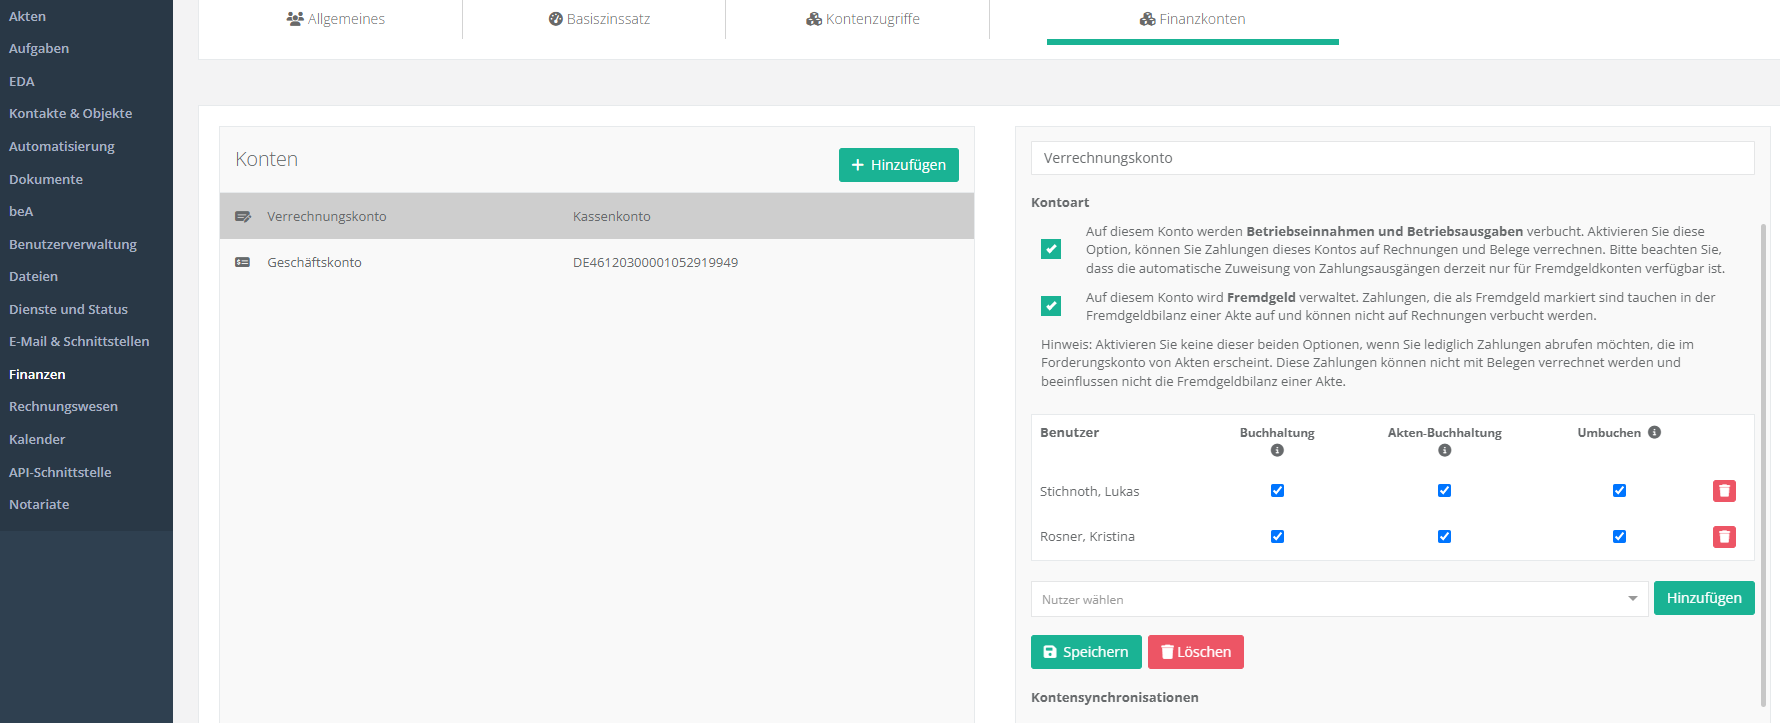
Task: Show info tooltip next to Umbuchen
Action: (1654, 433)
